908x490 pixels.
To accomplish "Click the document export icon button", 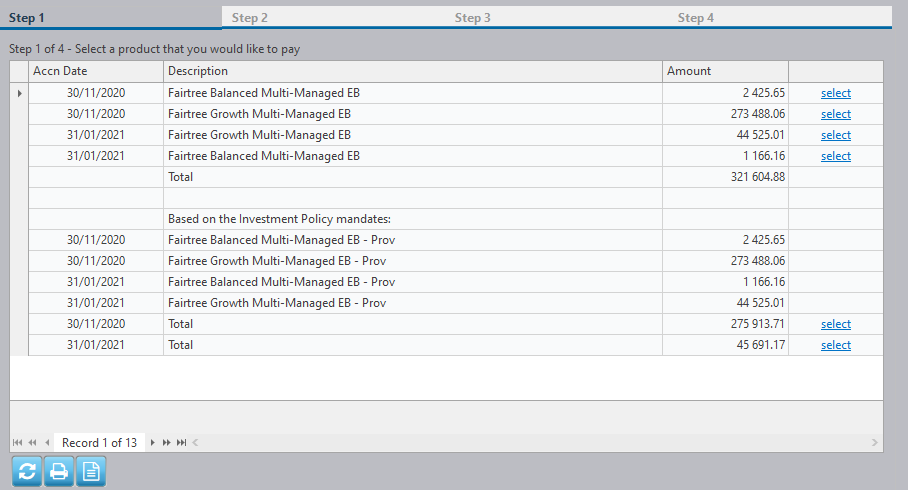I will click(91, 471).
